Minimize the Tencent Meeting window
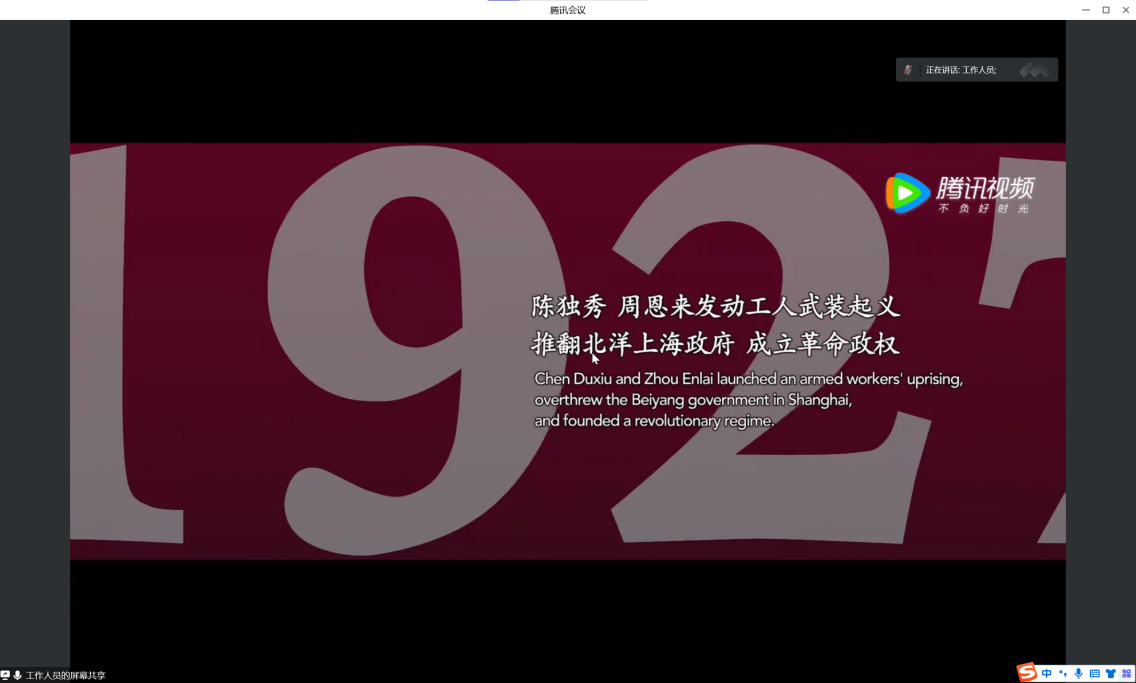Viewport: 1136px width, 683px height. [x=1086, y=10]
